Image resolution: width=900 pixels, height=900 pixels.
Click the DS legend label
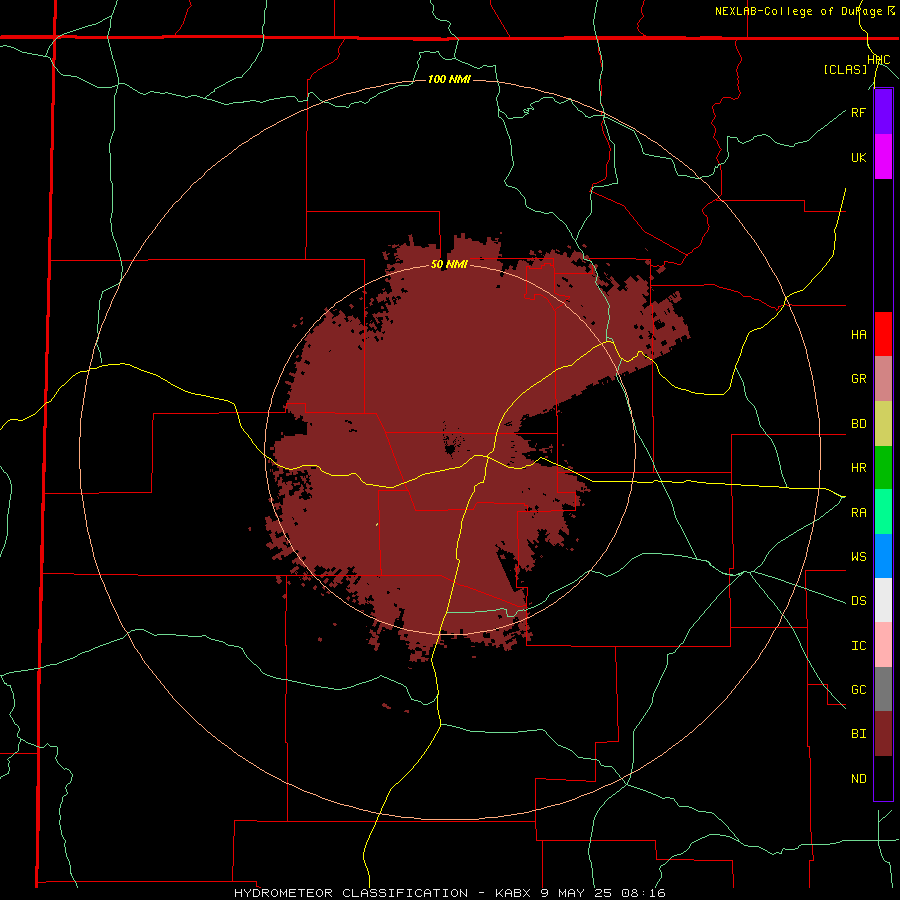pos(858,601)
